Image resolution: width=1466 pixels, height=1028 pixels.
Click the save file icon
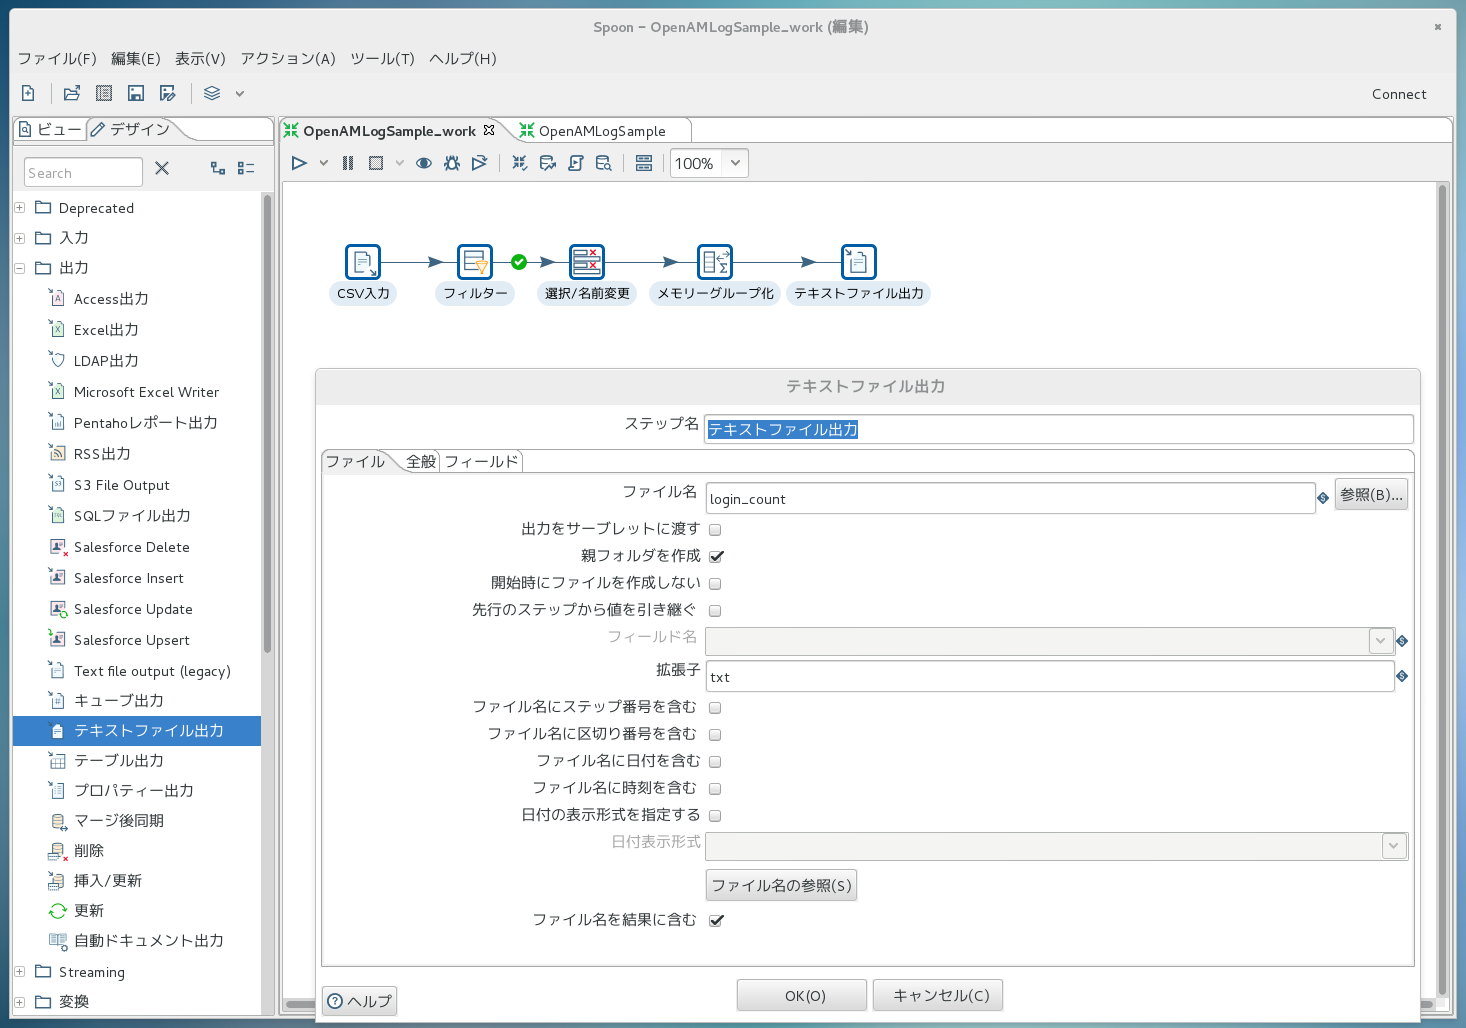point(136,93)
